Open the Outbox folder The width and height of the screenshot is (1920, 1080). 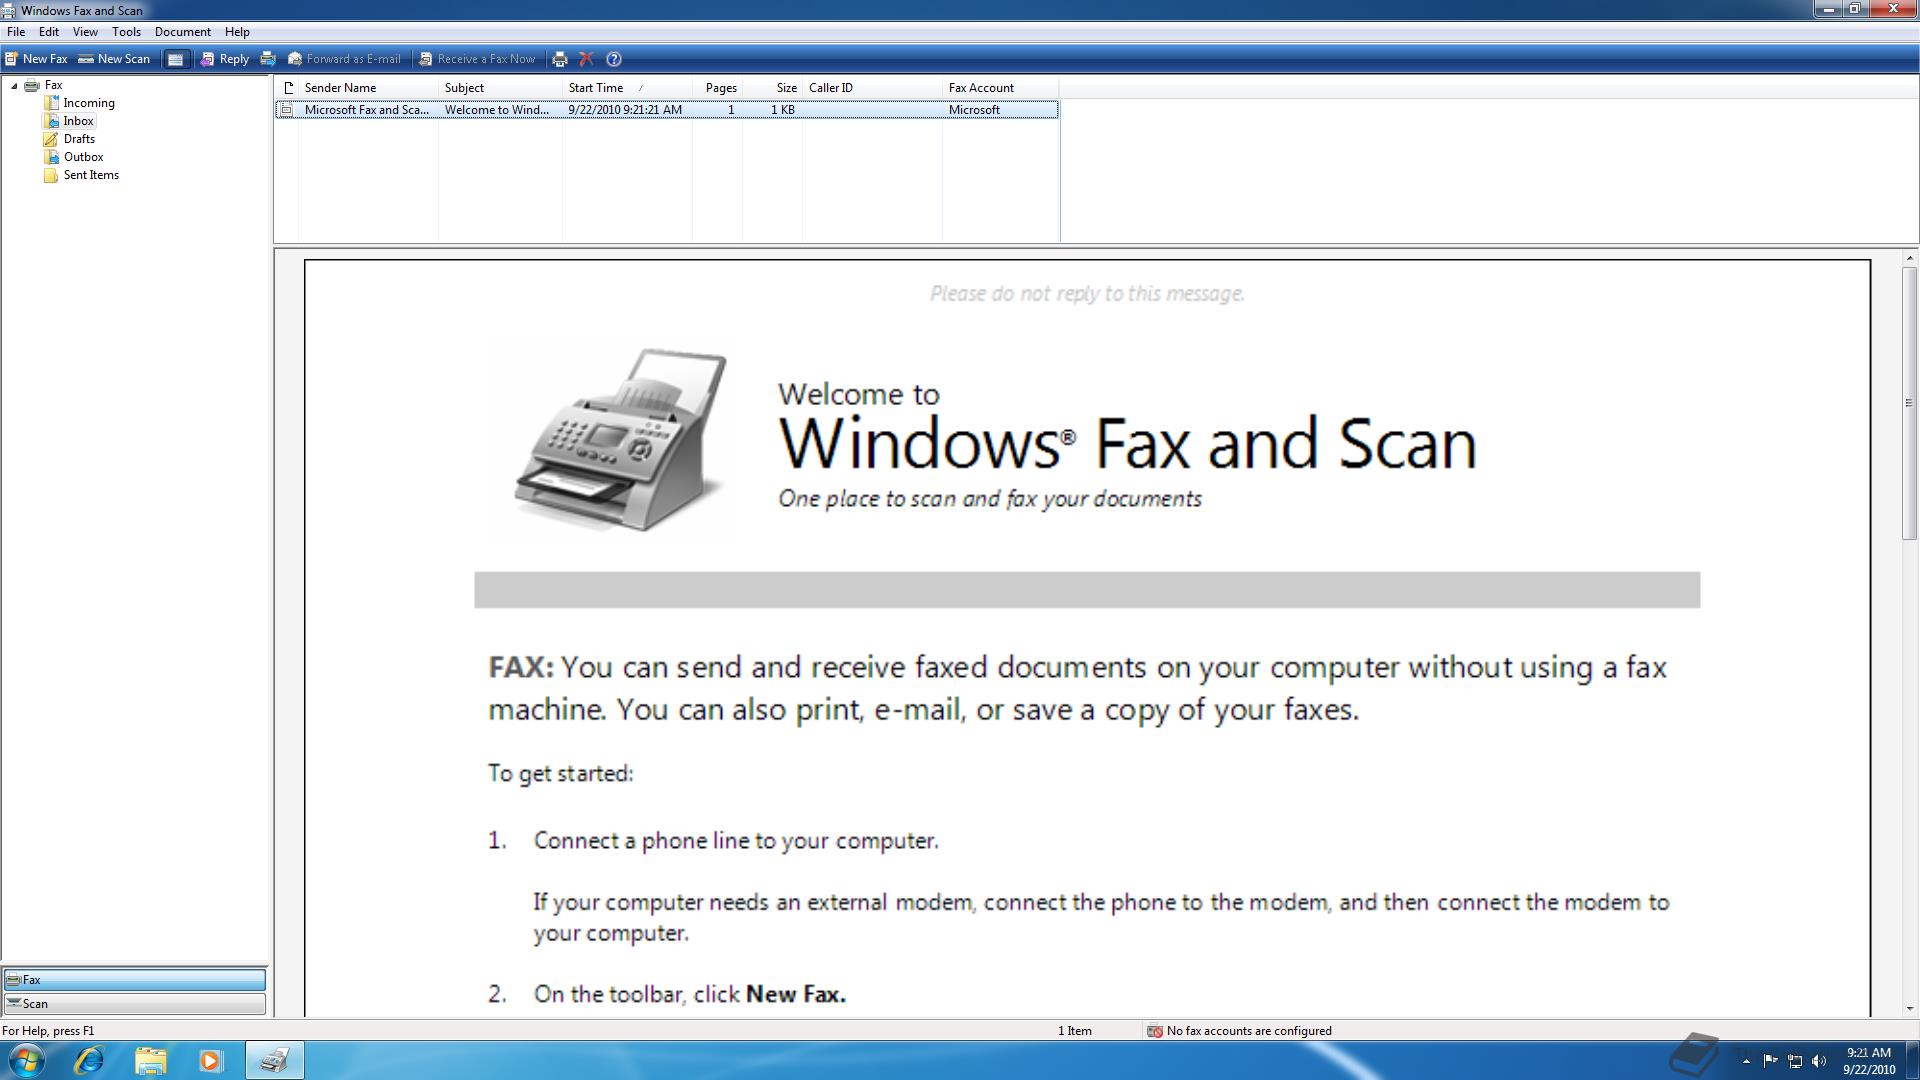[83, 157]
